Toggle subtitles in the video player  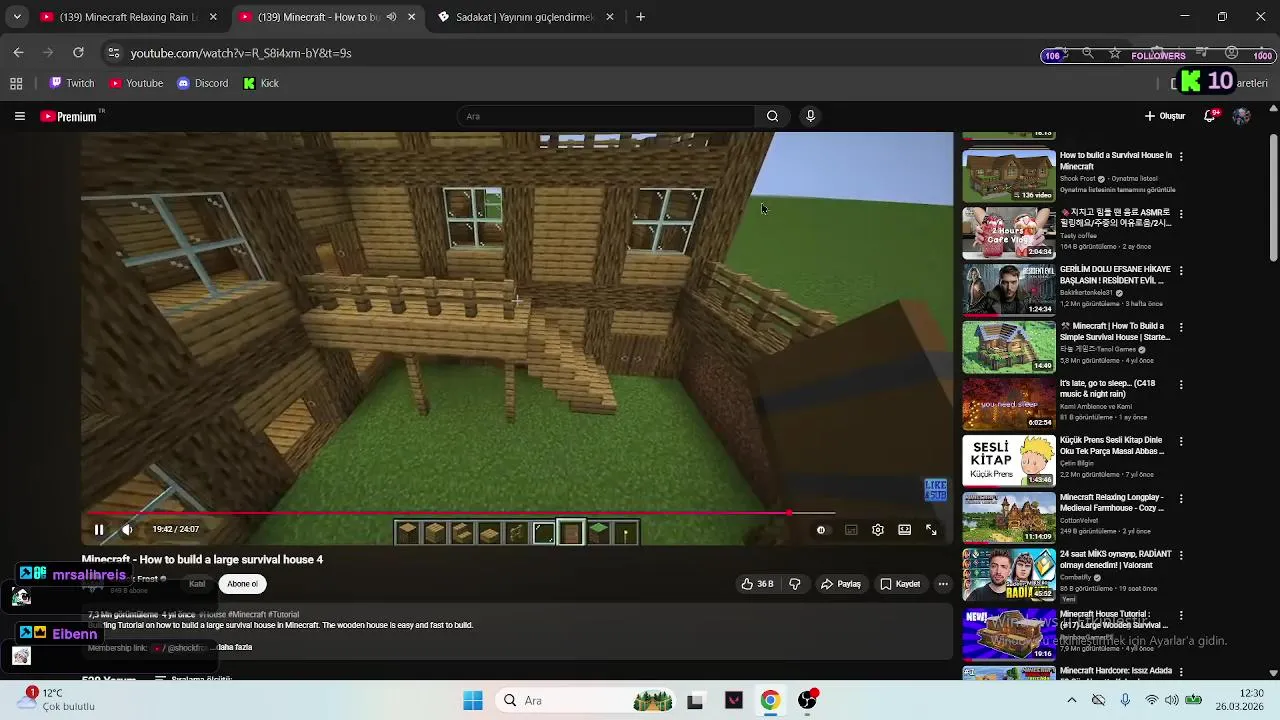click(x=851, y=530)
